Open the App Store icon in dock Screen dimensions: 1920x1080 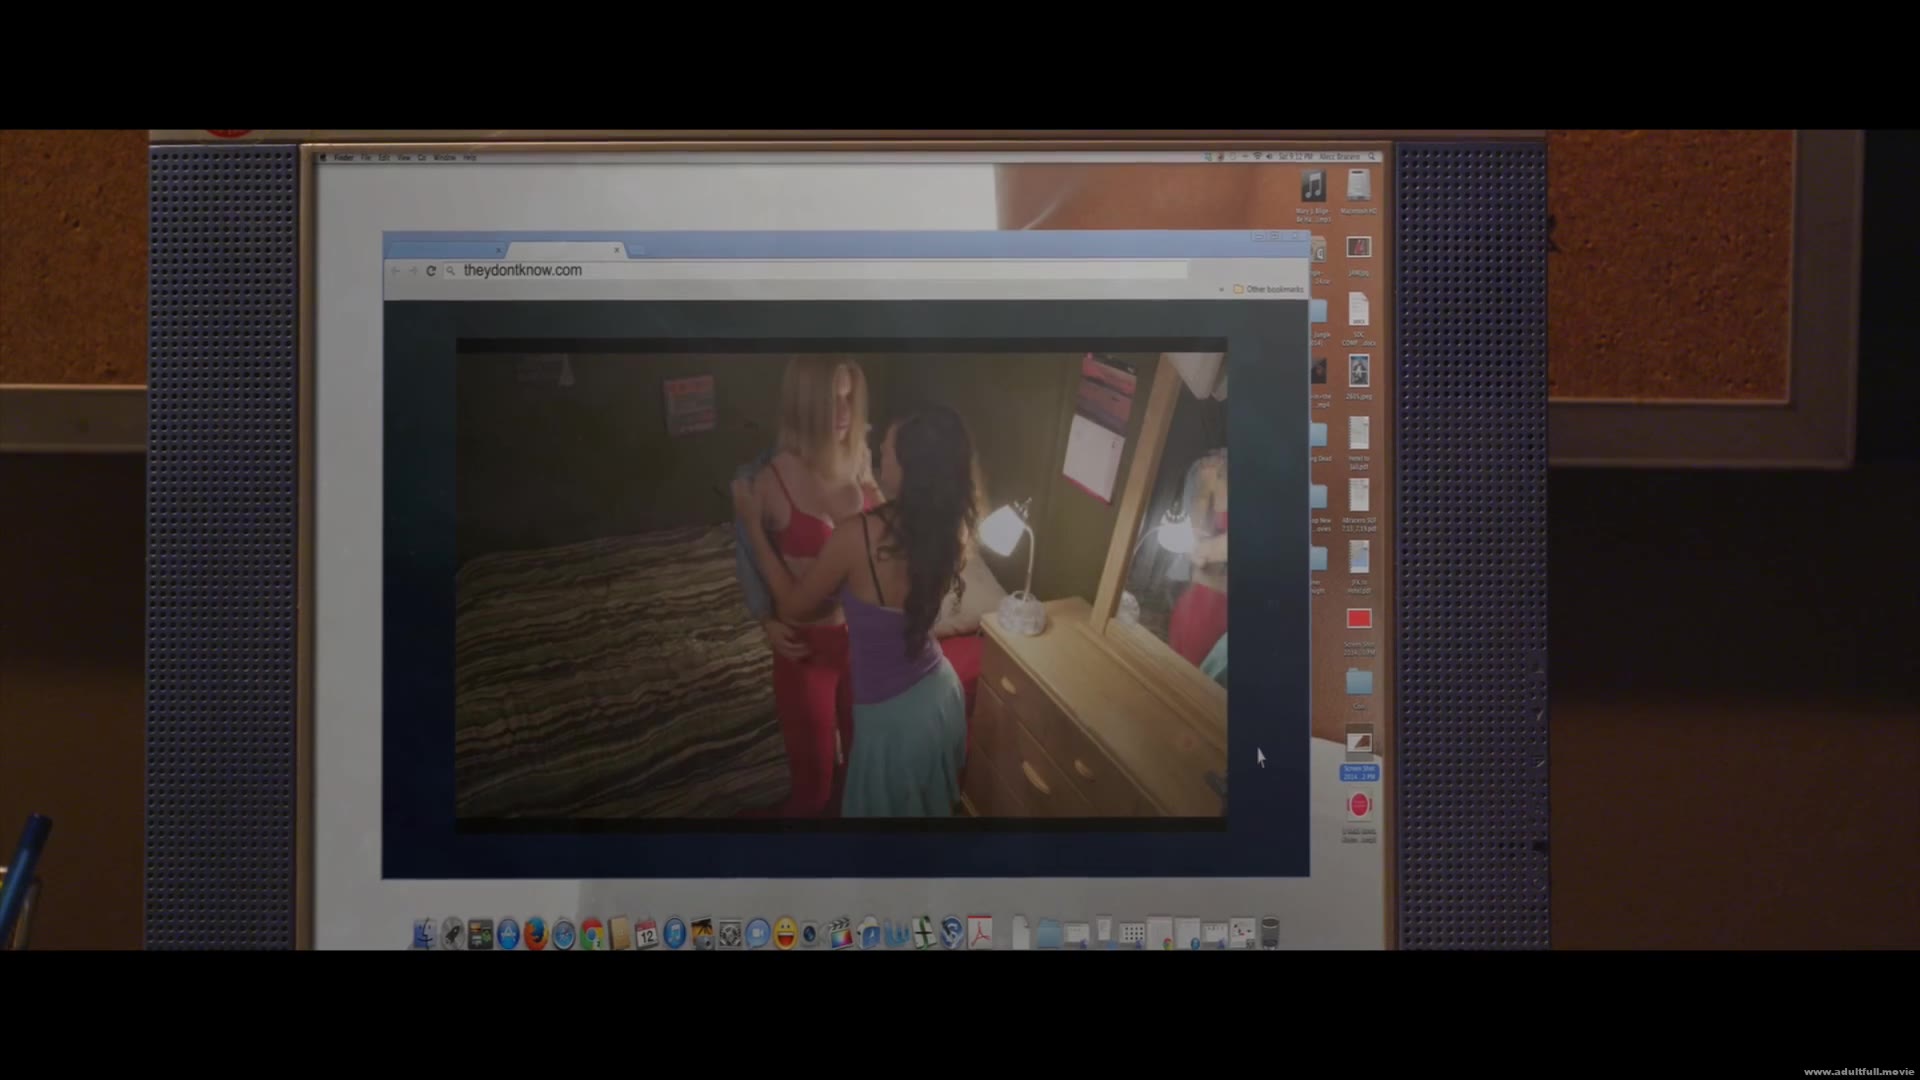tap(508, 934)
